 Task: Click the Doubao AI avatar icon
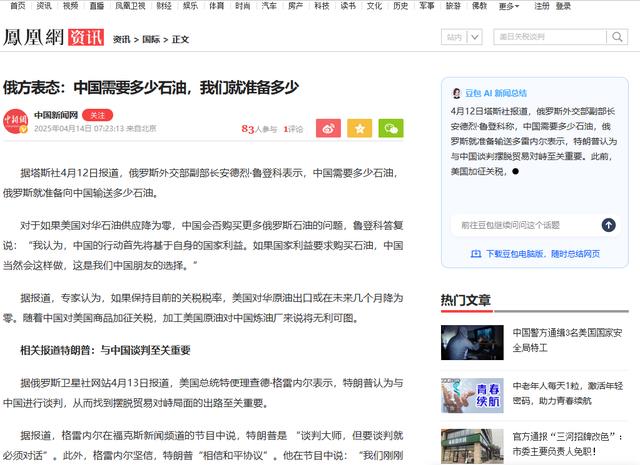point(456,93)
